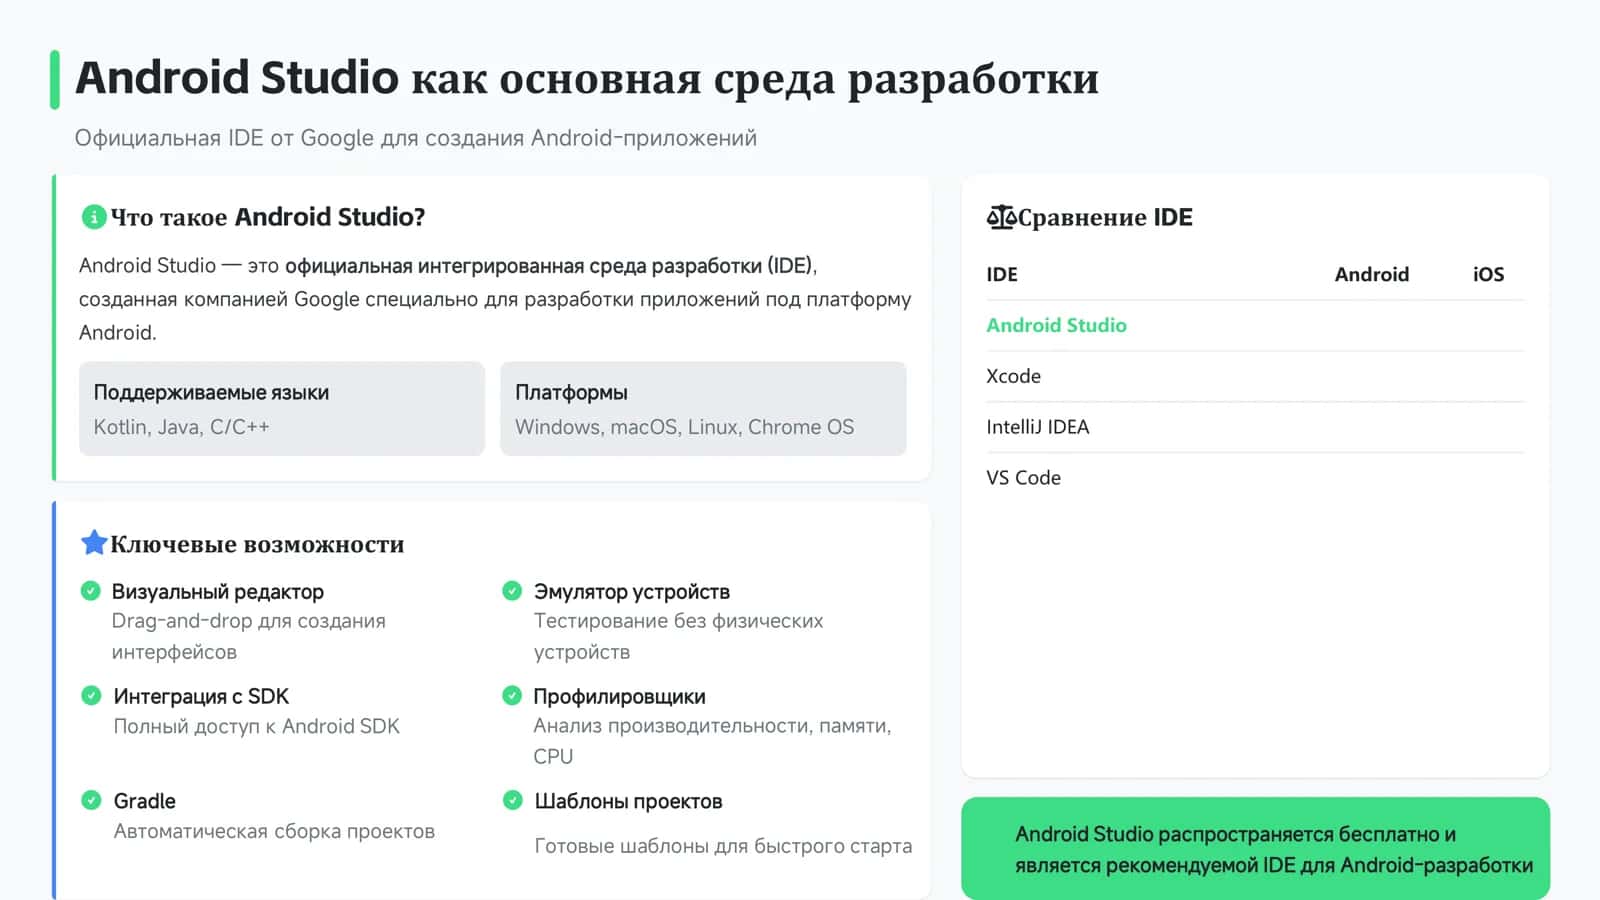Image resolution: width=1600 pixels, height=900 pixels.
Task: Click the text 'Windows, macOS, Linux, Chrome OS'
Action: point(685,427)
